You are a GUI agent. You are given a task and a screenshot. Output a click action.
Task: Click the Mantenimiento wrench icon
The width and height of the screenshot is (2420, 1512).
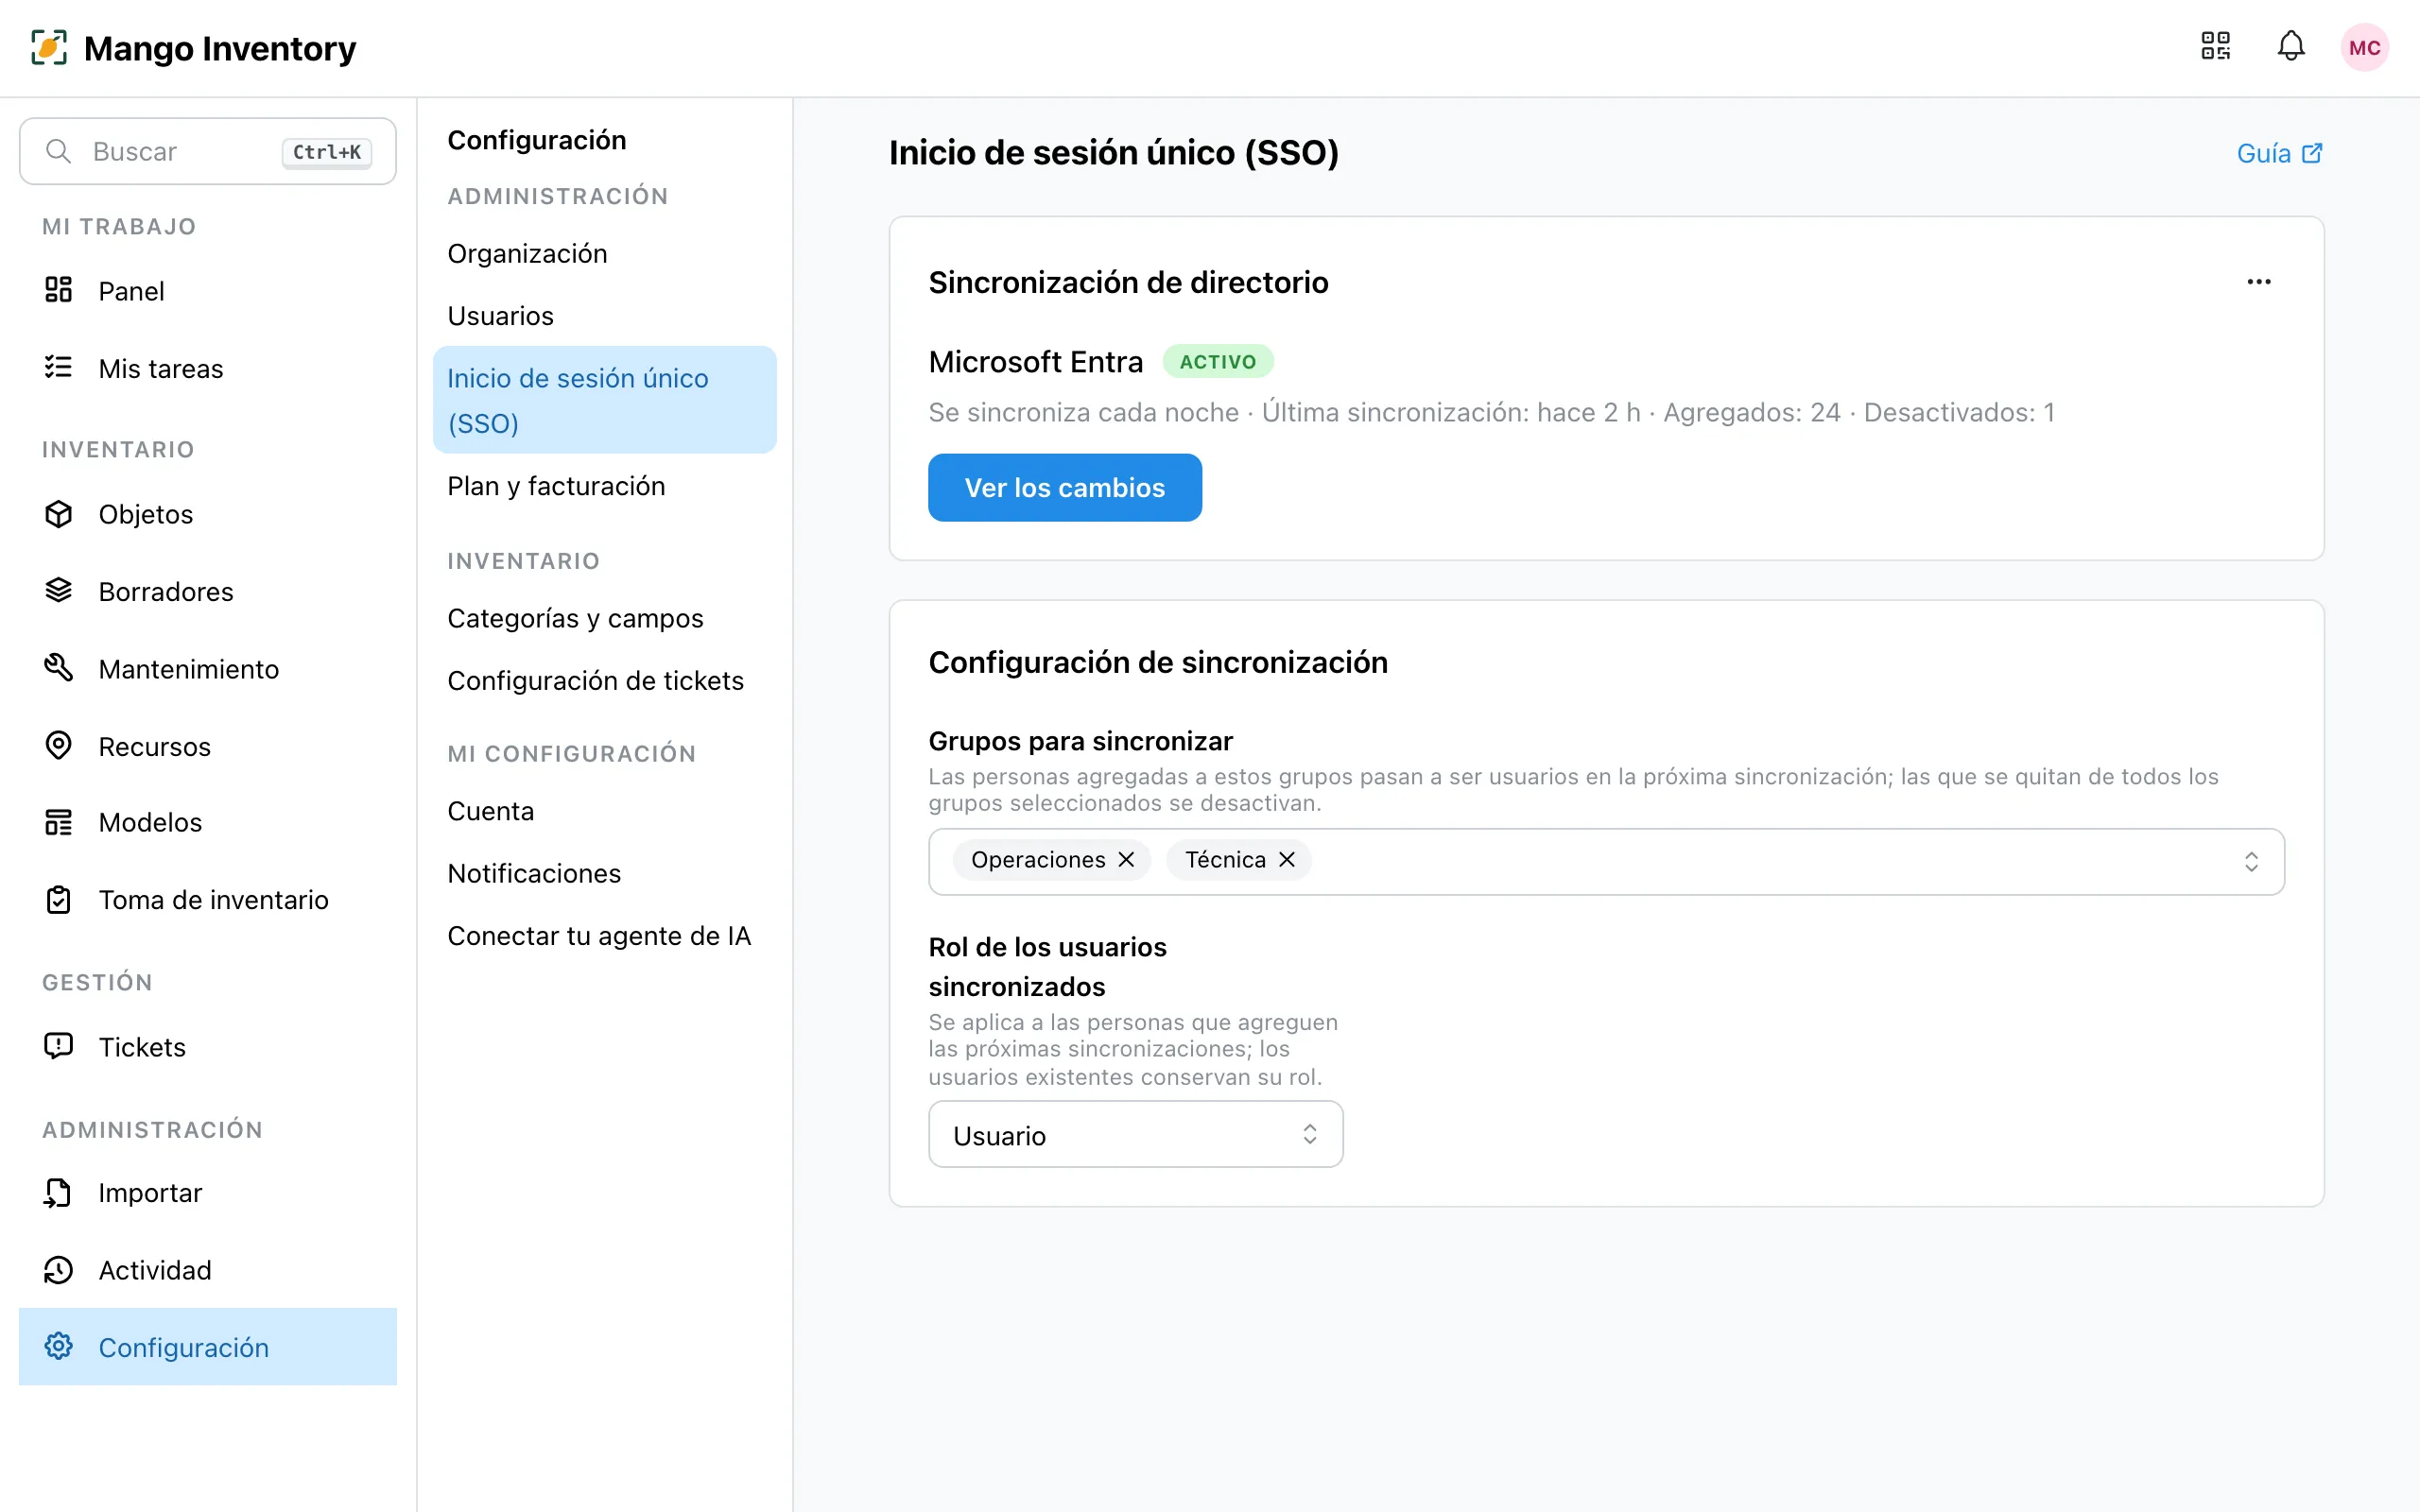click(x=58, y=667)
